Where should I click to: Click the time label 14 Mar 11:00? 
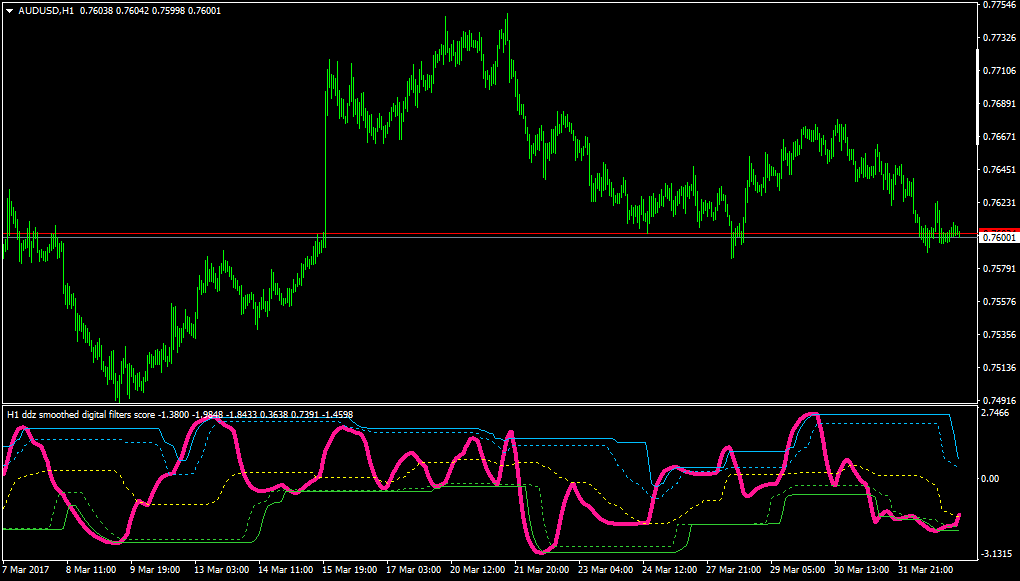click(284, 569)
